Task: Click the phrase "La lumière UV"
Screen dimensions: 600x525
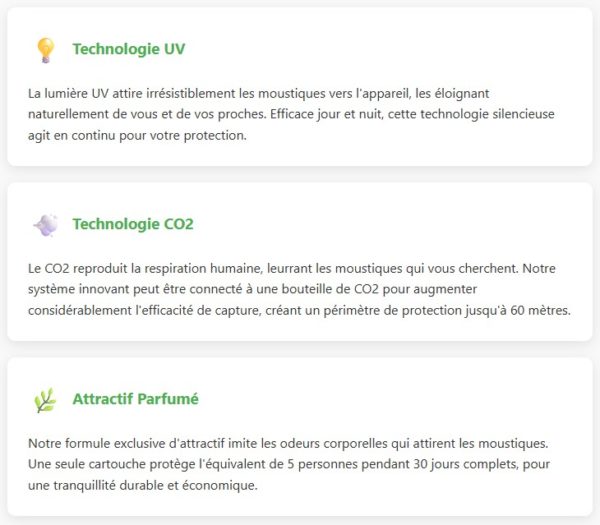Action: pos(69,93)
